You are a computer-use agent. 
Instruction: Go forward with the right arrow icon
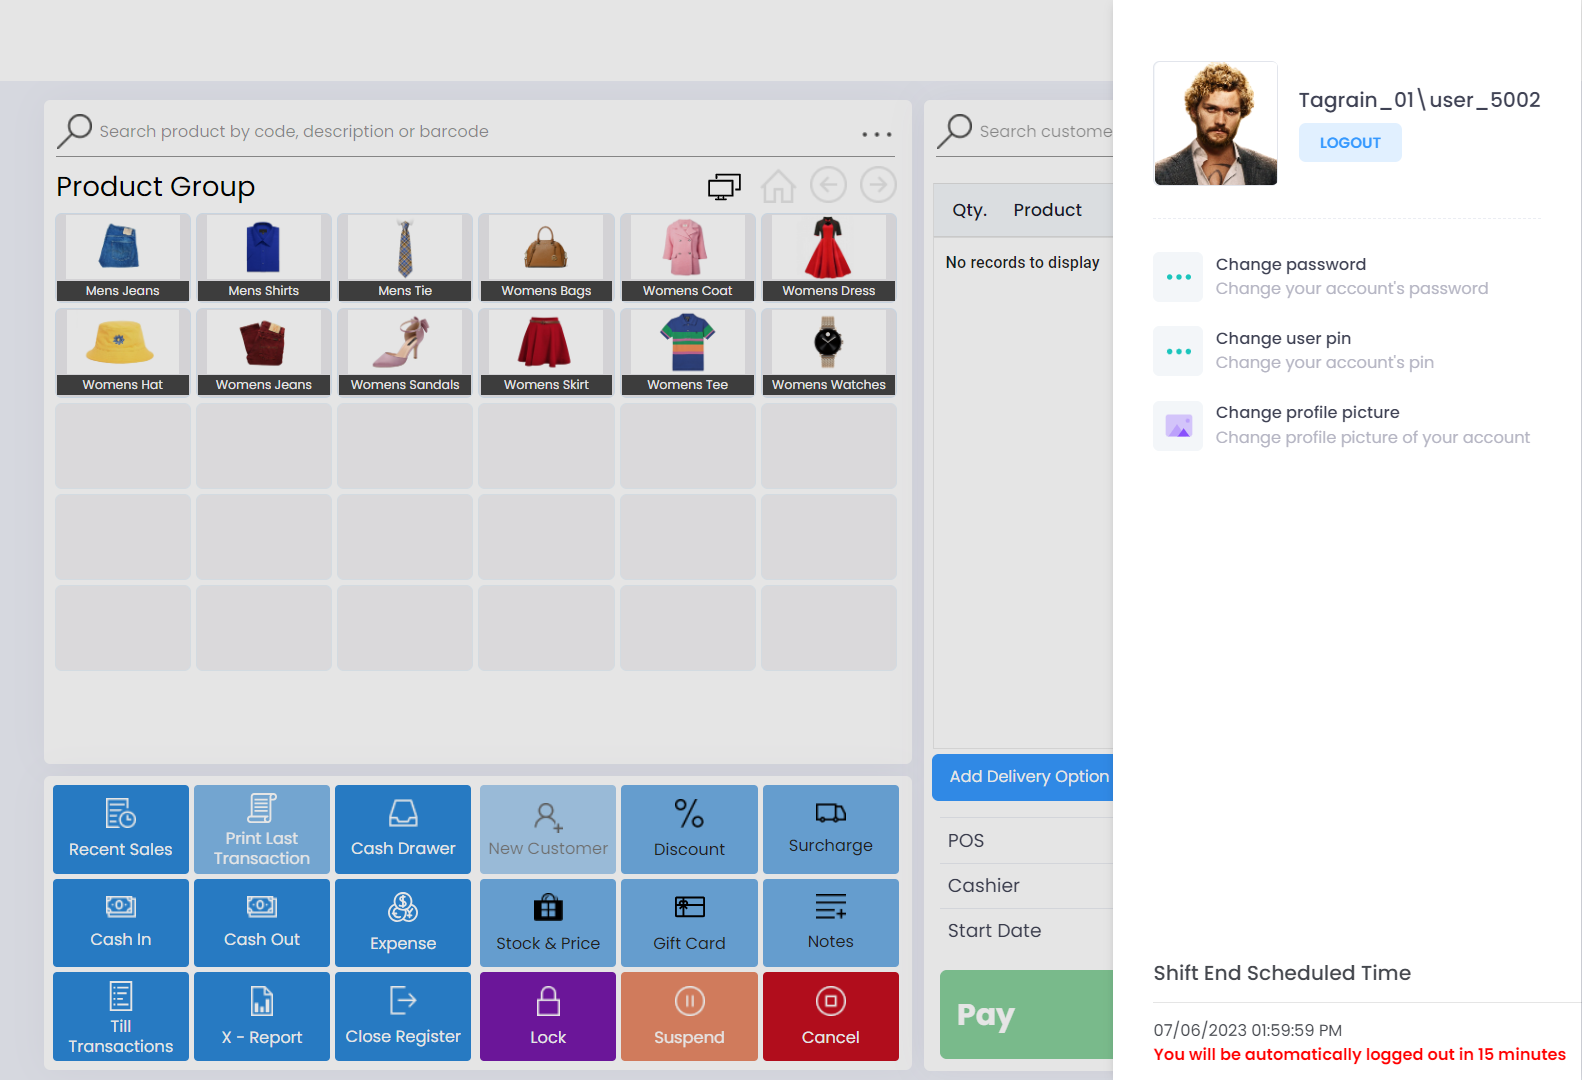pyautogui.click(x=878, y=185)
